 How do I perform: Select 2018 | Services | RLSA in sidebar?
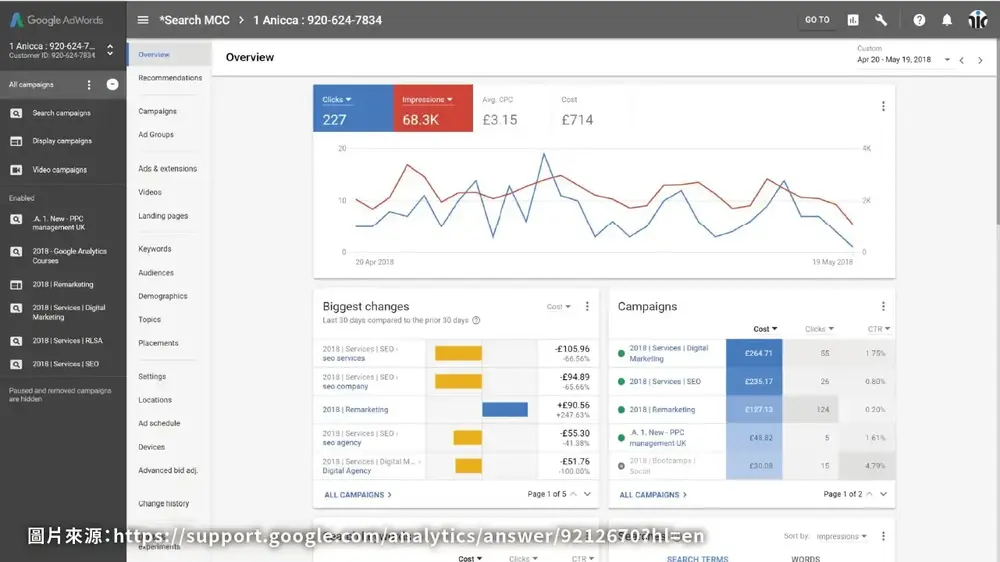click(67, 341)
